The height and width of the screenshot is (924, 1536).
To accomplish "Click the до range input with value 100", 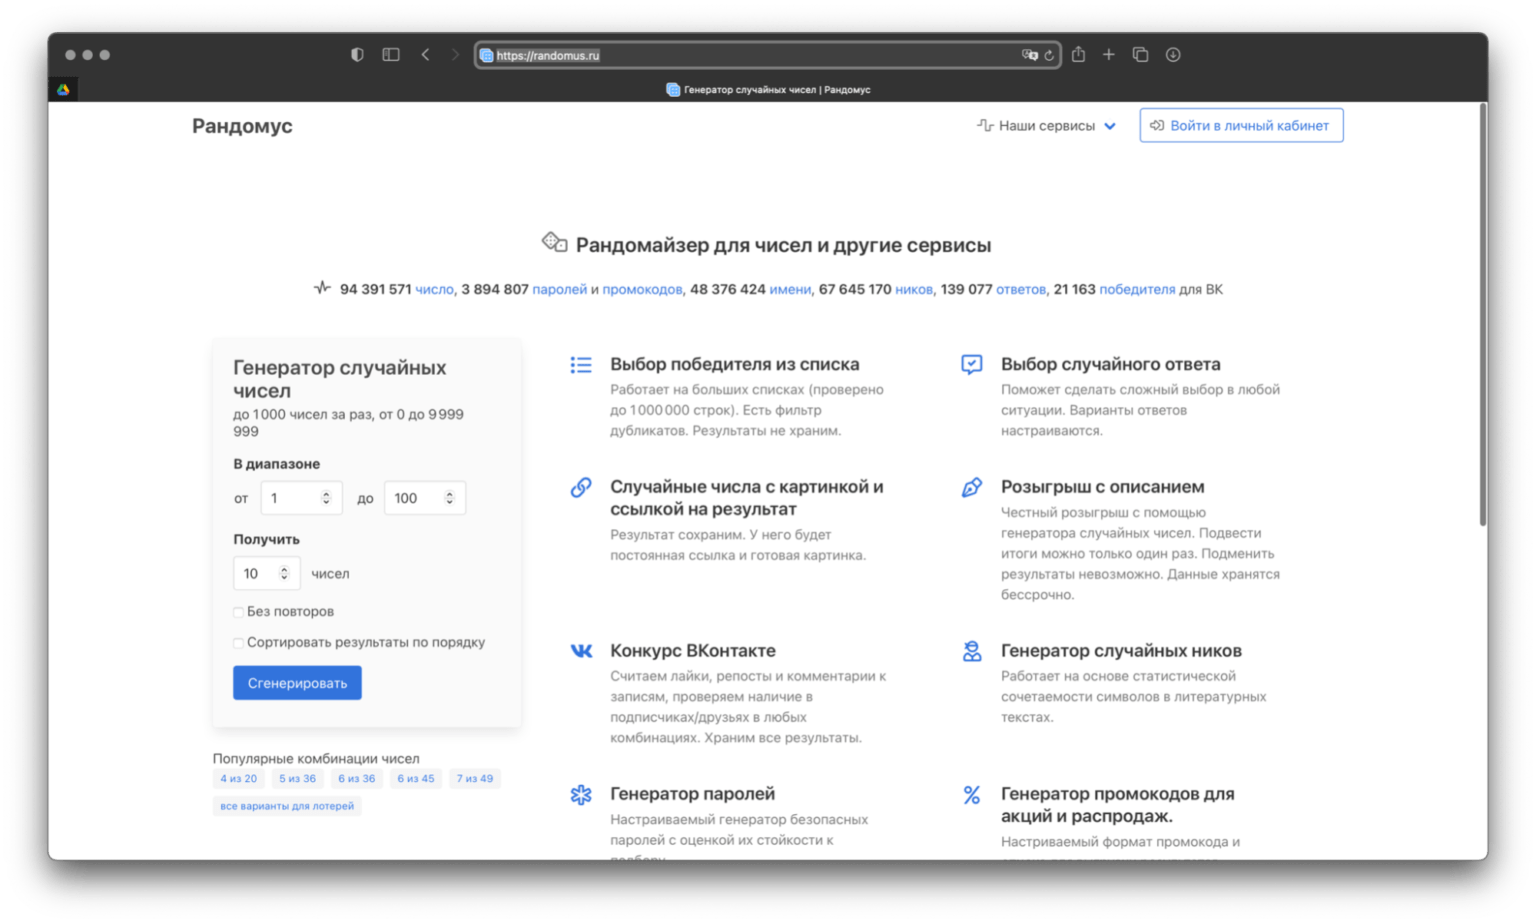I will [x=425, y=498].
